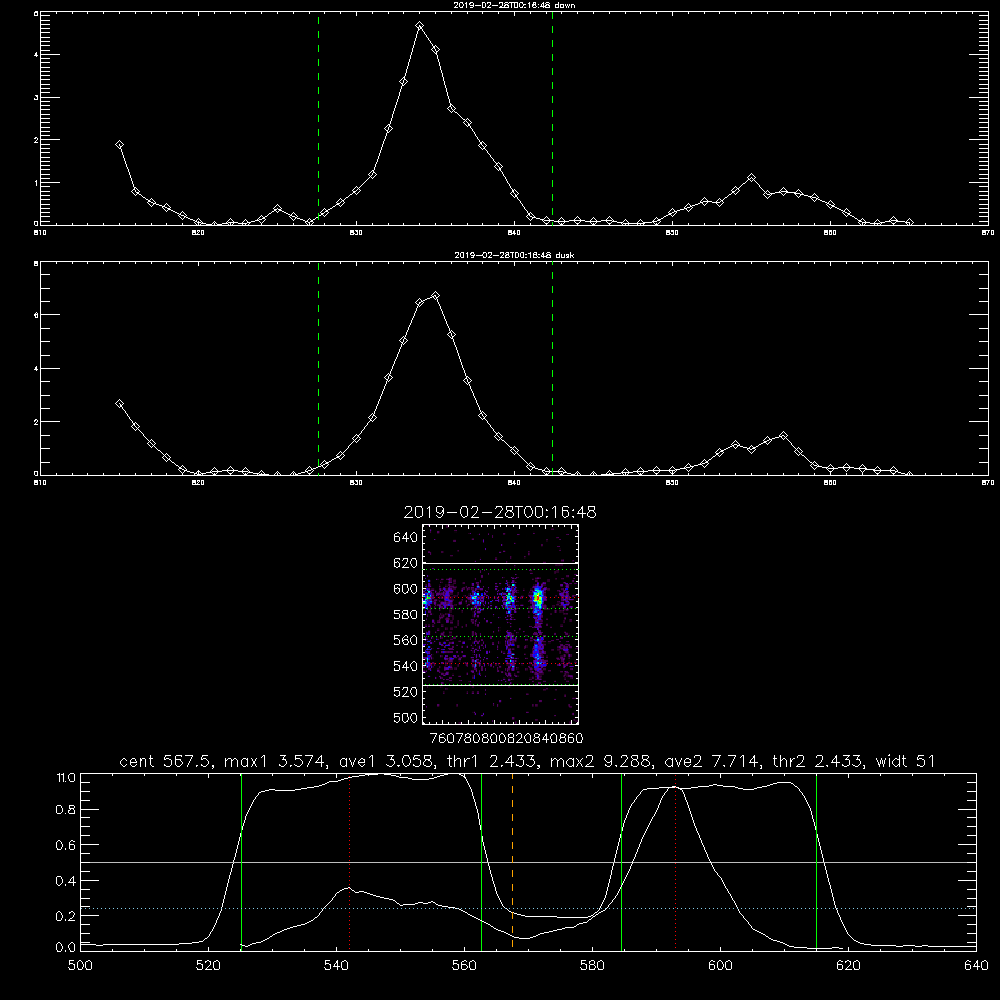1000x1000 pixels.
Task: Click the 0.2 label on bottom plot y-axis
Action: click(66, 916)
